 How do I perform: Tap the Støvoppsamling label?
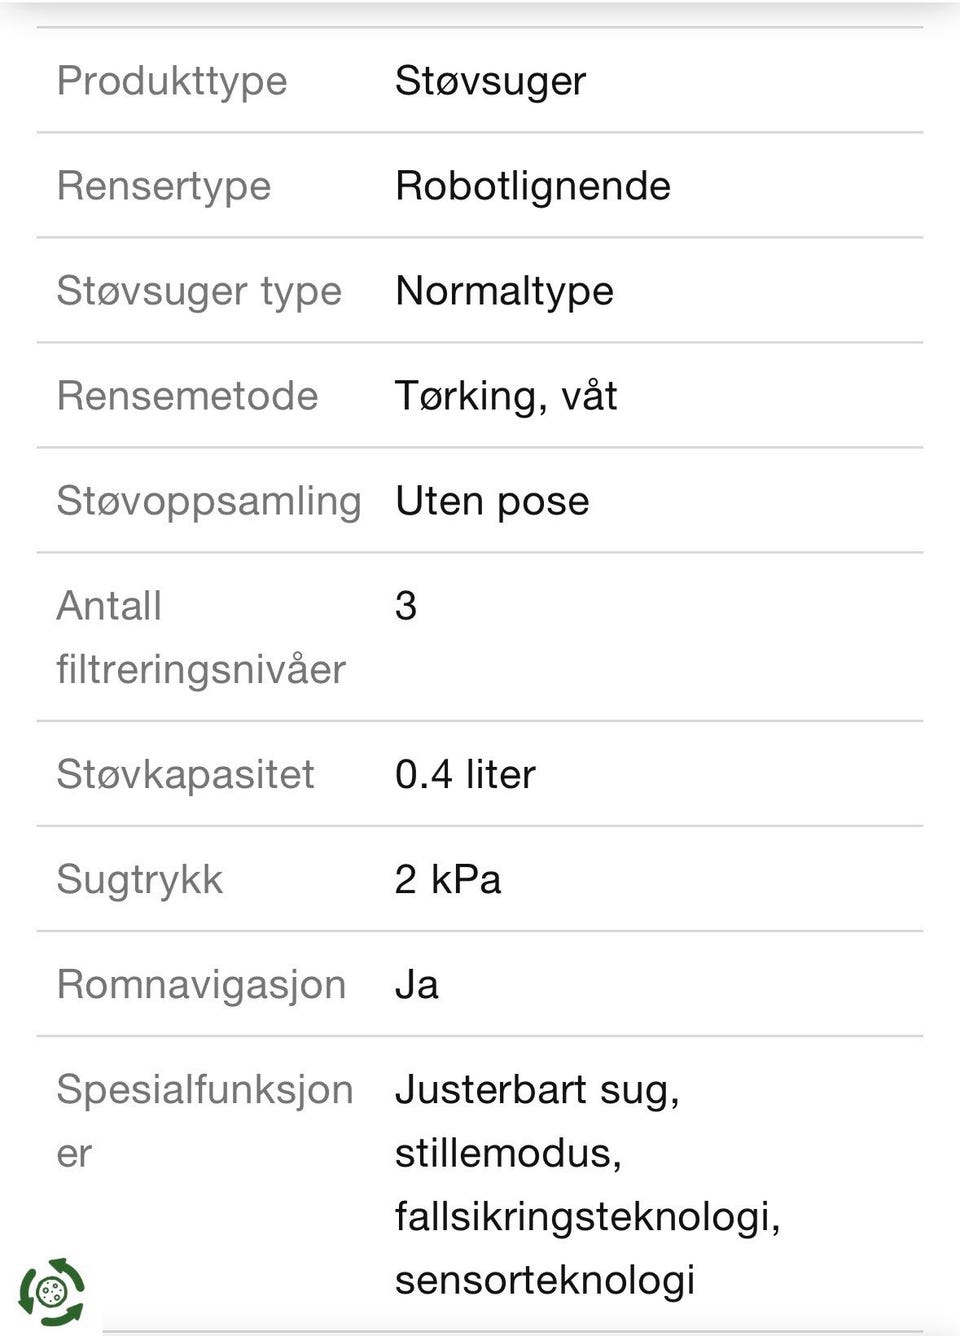[x=208, y=501]
